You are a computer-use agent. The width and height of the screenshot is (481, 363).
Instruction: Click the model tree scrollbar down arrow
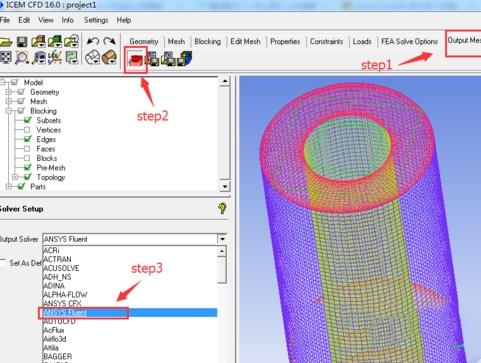tap(225, 186)
